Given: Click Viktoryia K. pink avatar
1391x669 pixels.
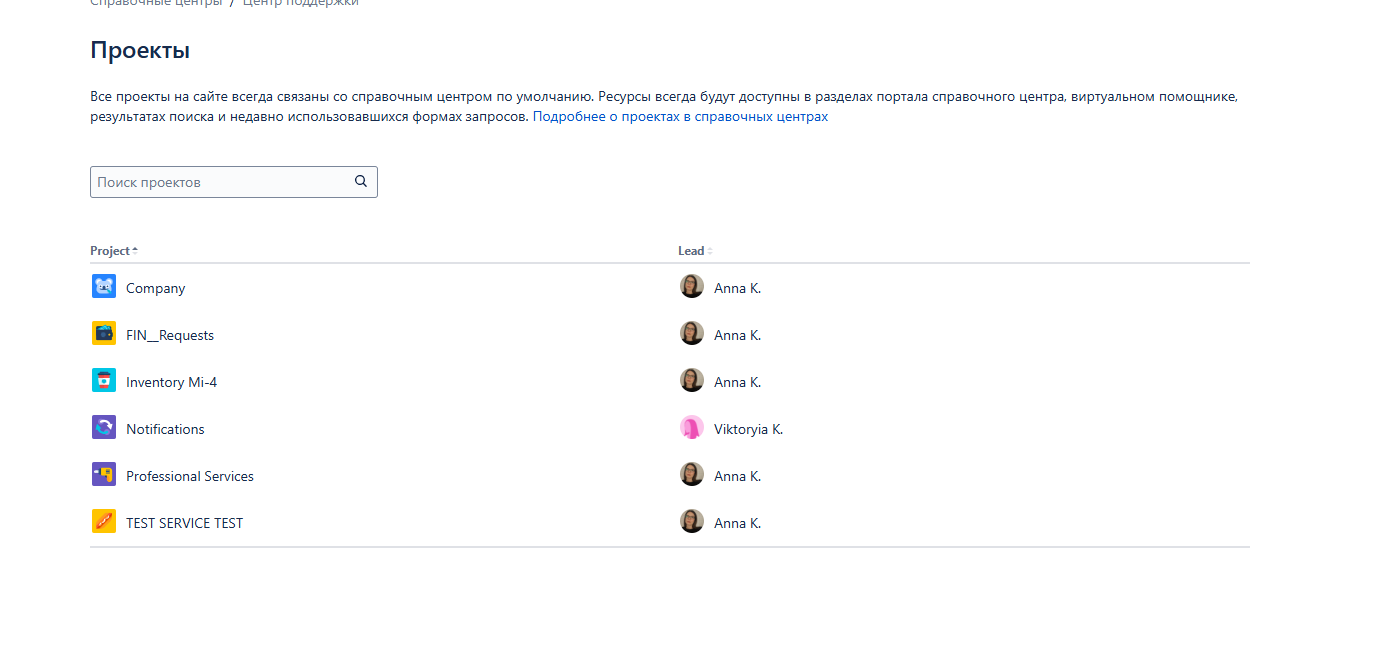Looking at the screenshot, I should tap(692, 428).
